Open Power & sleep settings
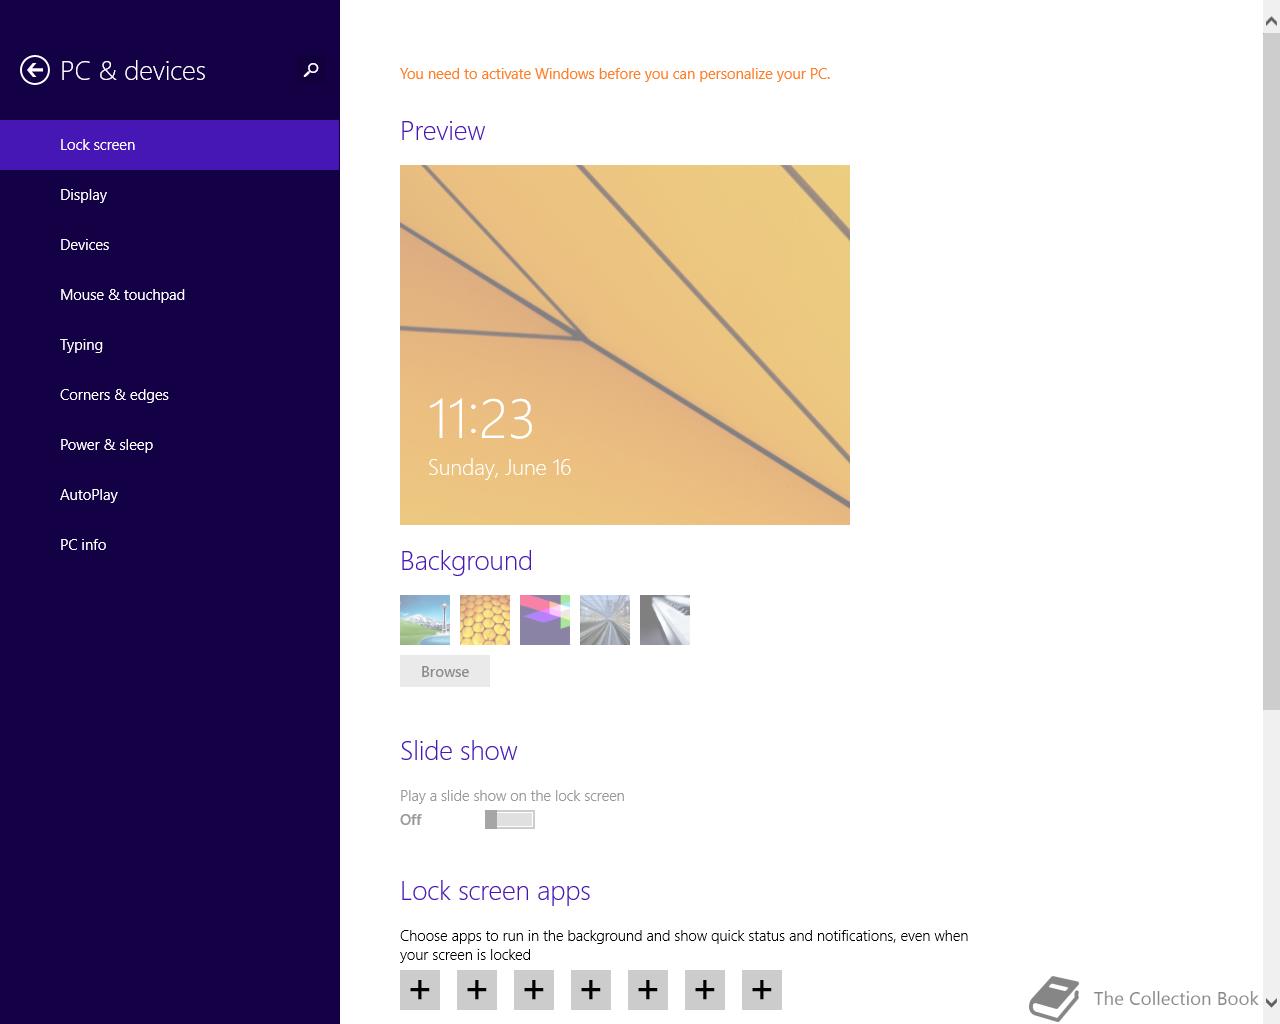1280x1024 pixels. click(x=170, y=445)
